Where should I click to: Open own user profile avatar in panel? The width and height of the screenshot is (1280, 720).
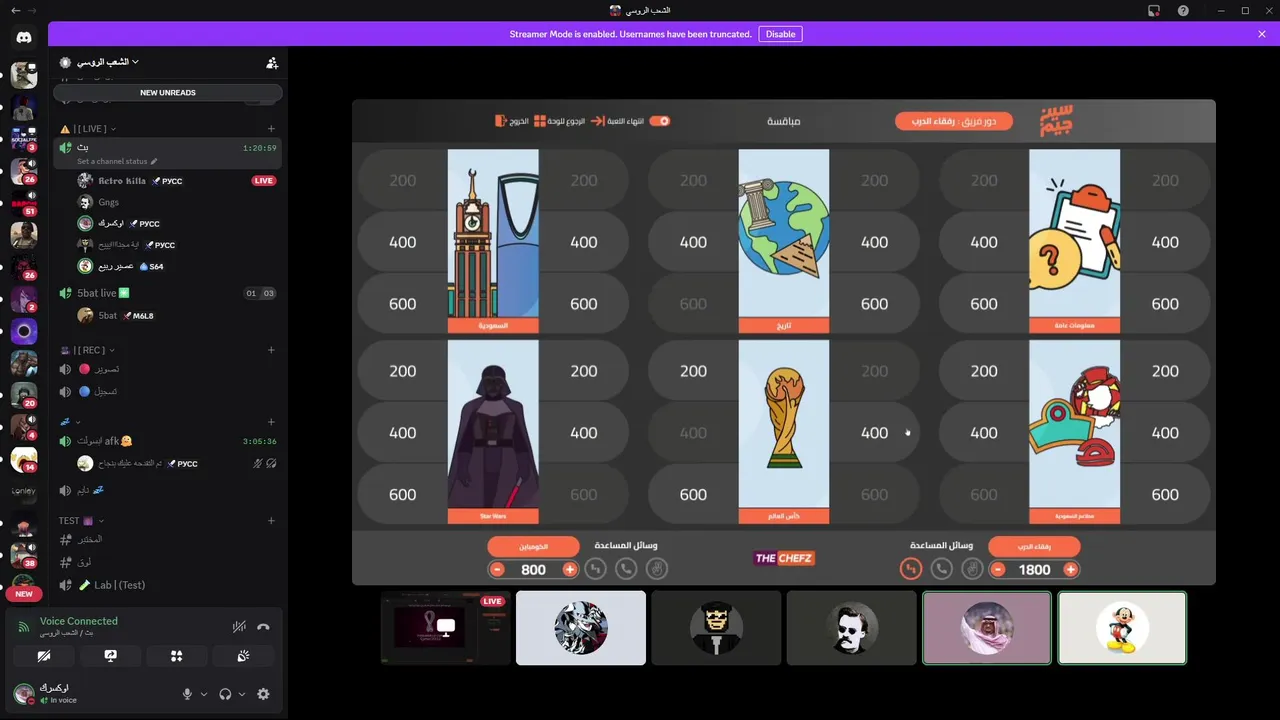[24, 694]
